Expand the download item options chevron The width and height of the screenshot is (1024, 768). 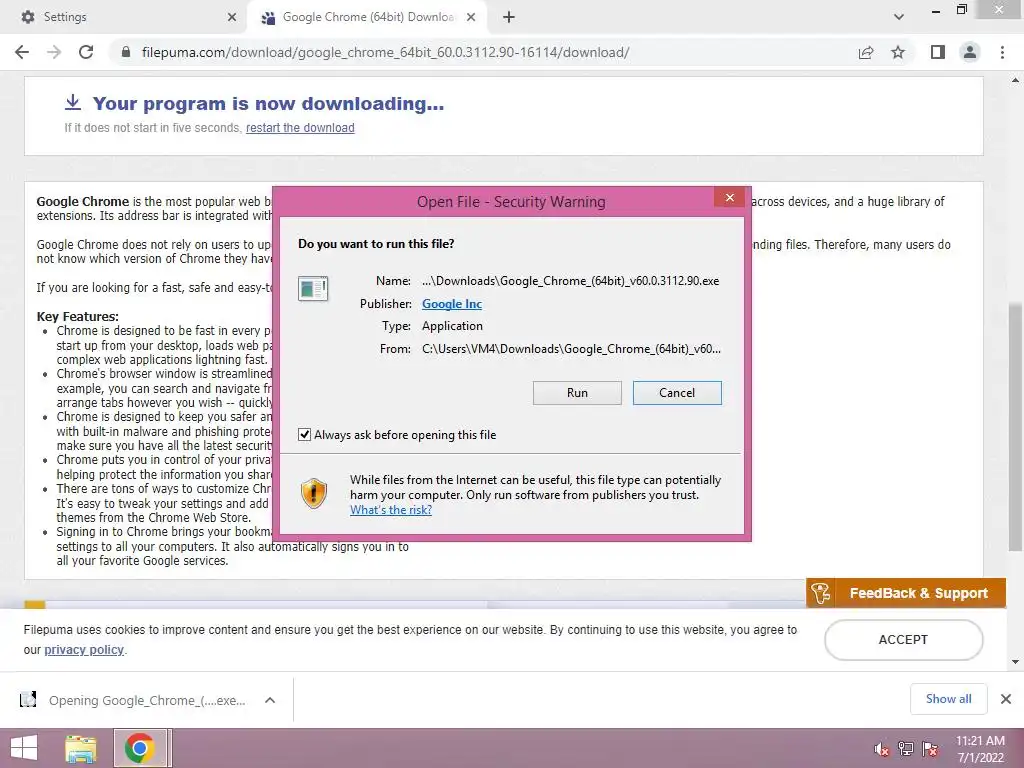pos(270,700)
